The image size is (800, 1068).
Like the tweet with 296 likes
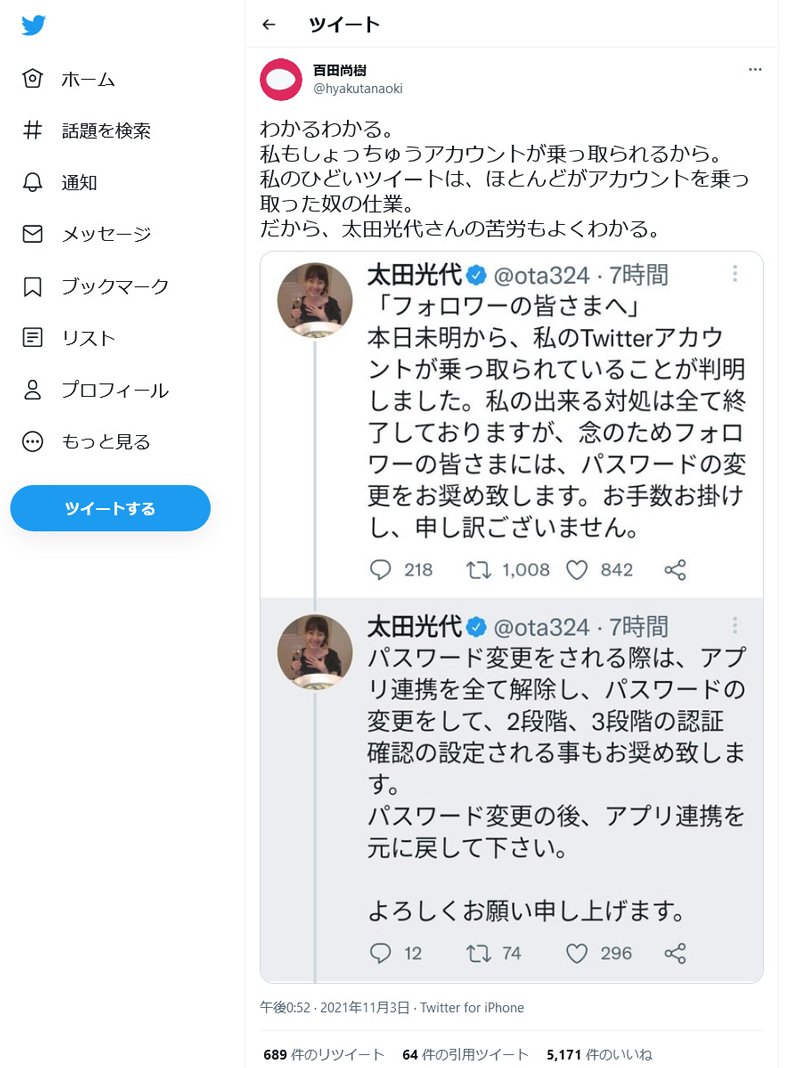coord(577,953)
